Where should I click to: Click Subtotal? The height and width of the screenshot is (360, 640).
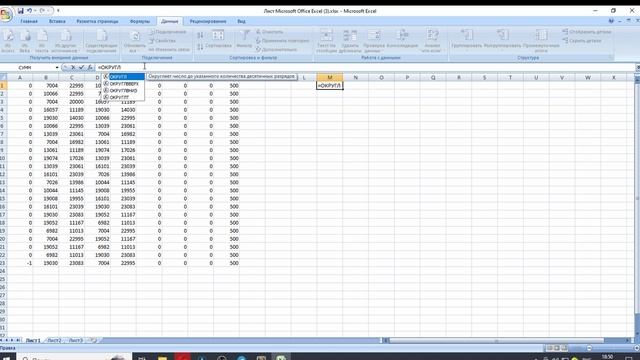[x=541, y=41]
